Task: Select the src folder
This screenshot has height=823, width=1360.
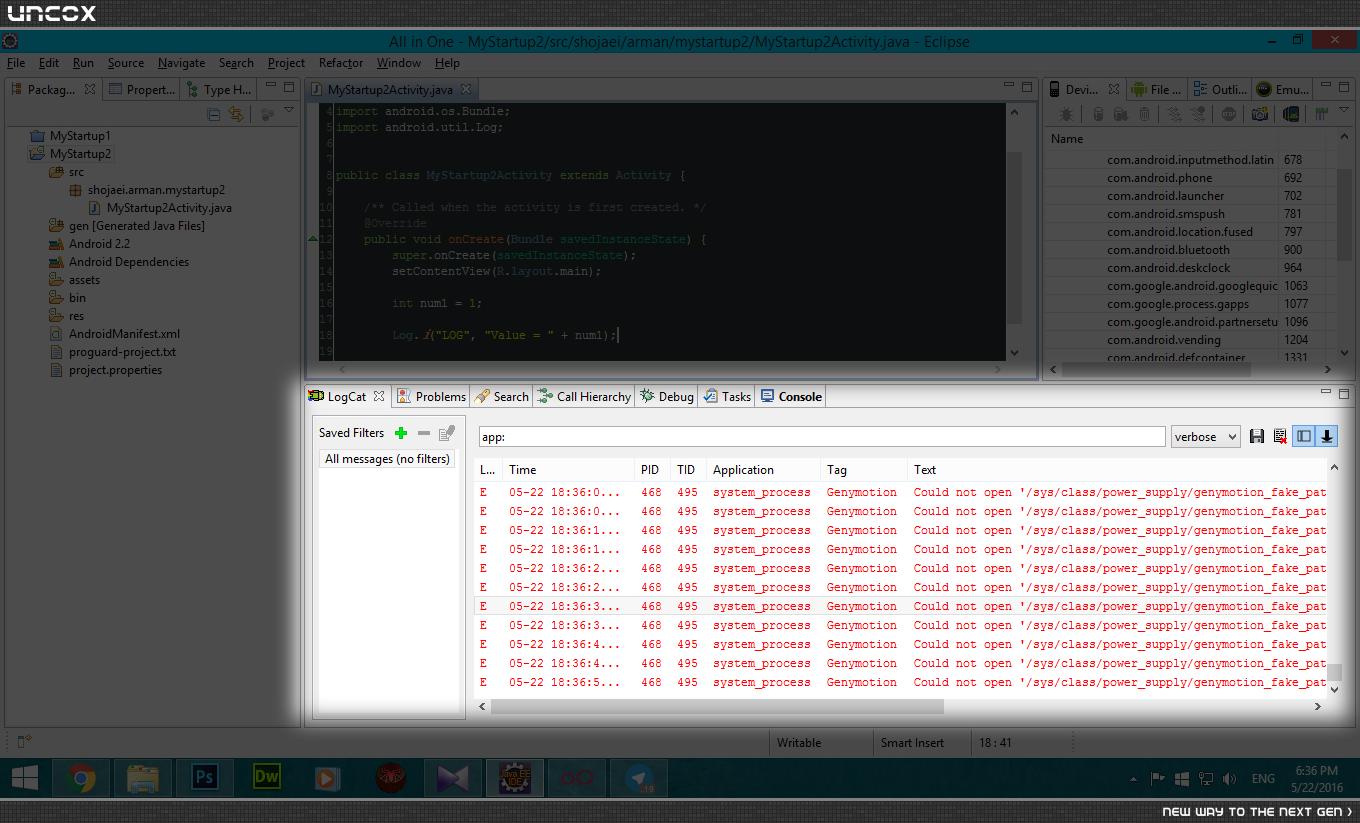Action: pos(67,172)
